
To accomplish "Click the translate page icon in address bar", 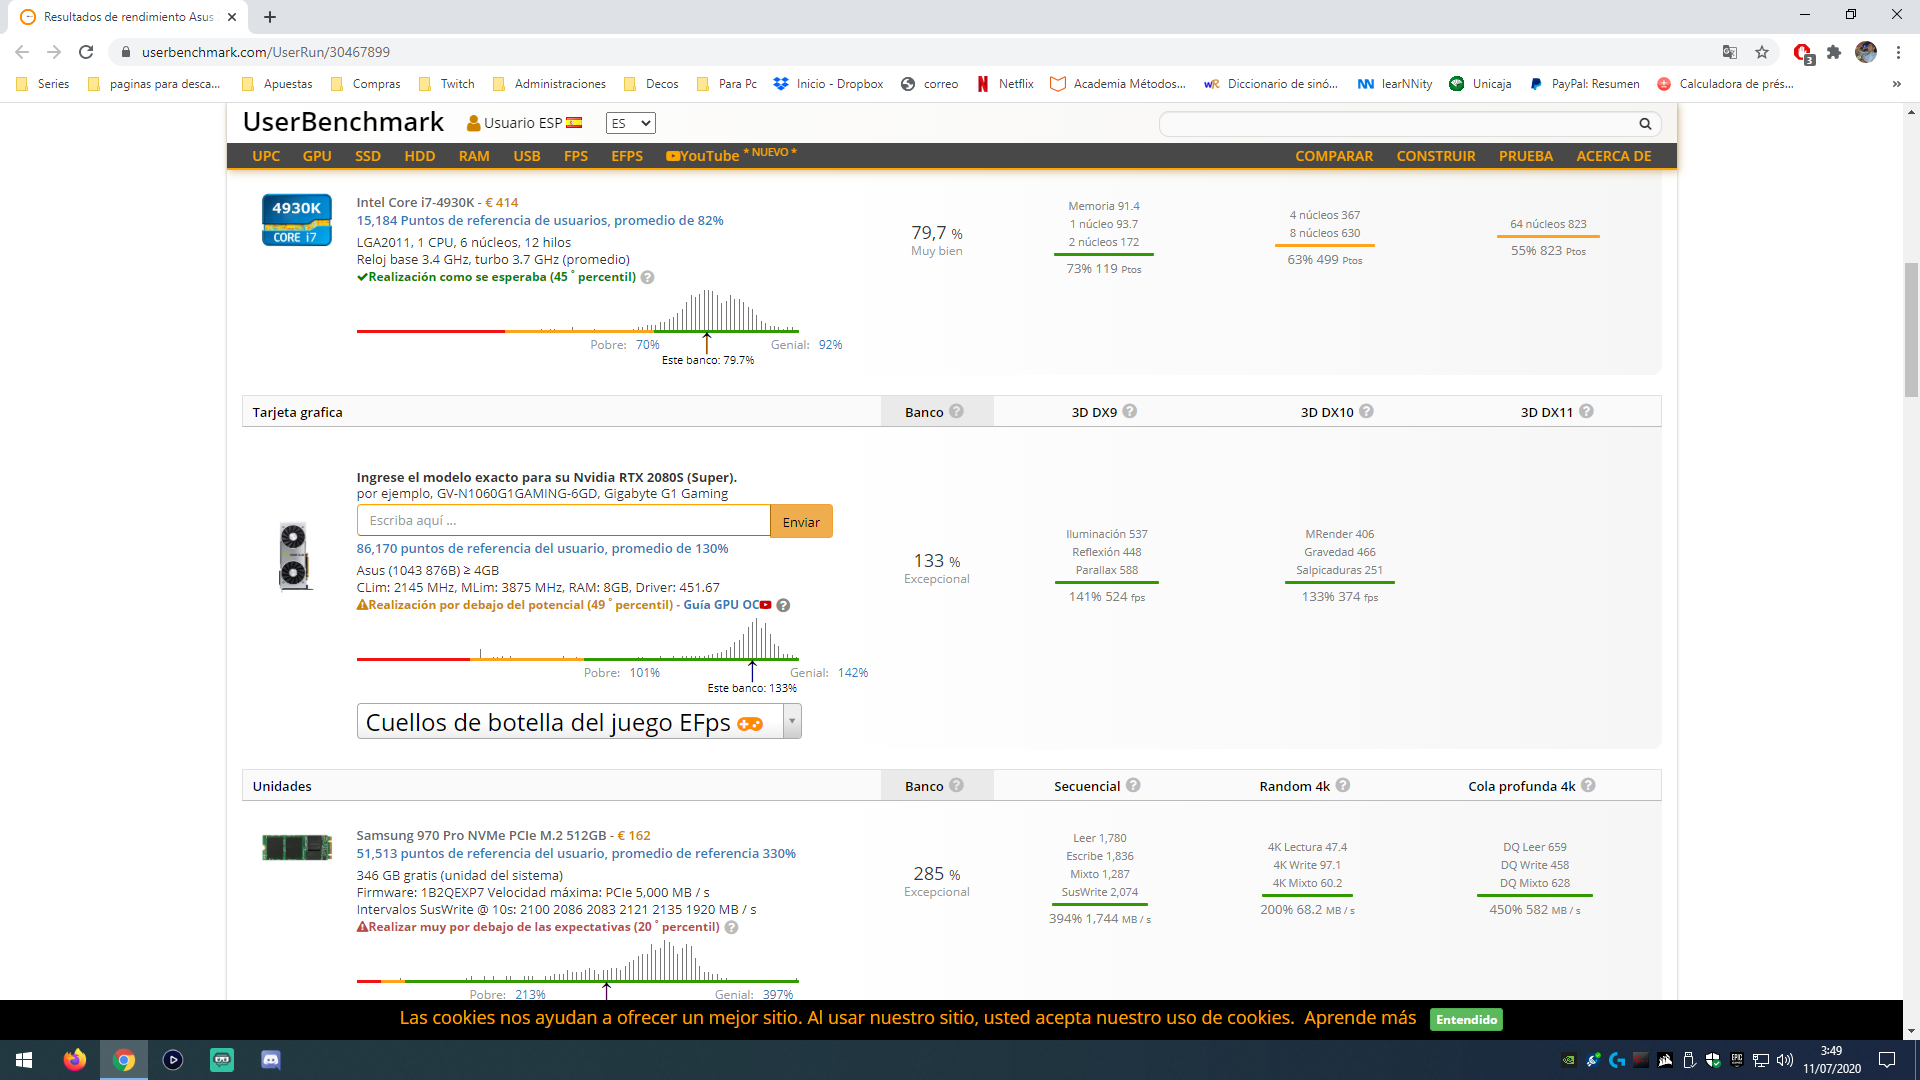I will (x=1730, y=52).
